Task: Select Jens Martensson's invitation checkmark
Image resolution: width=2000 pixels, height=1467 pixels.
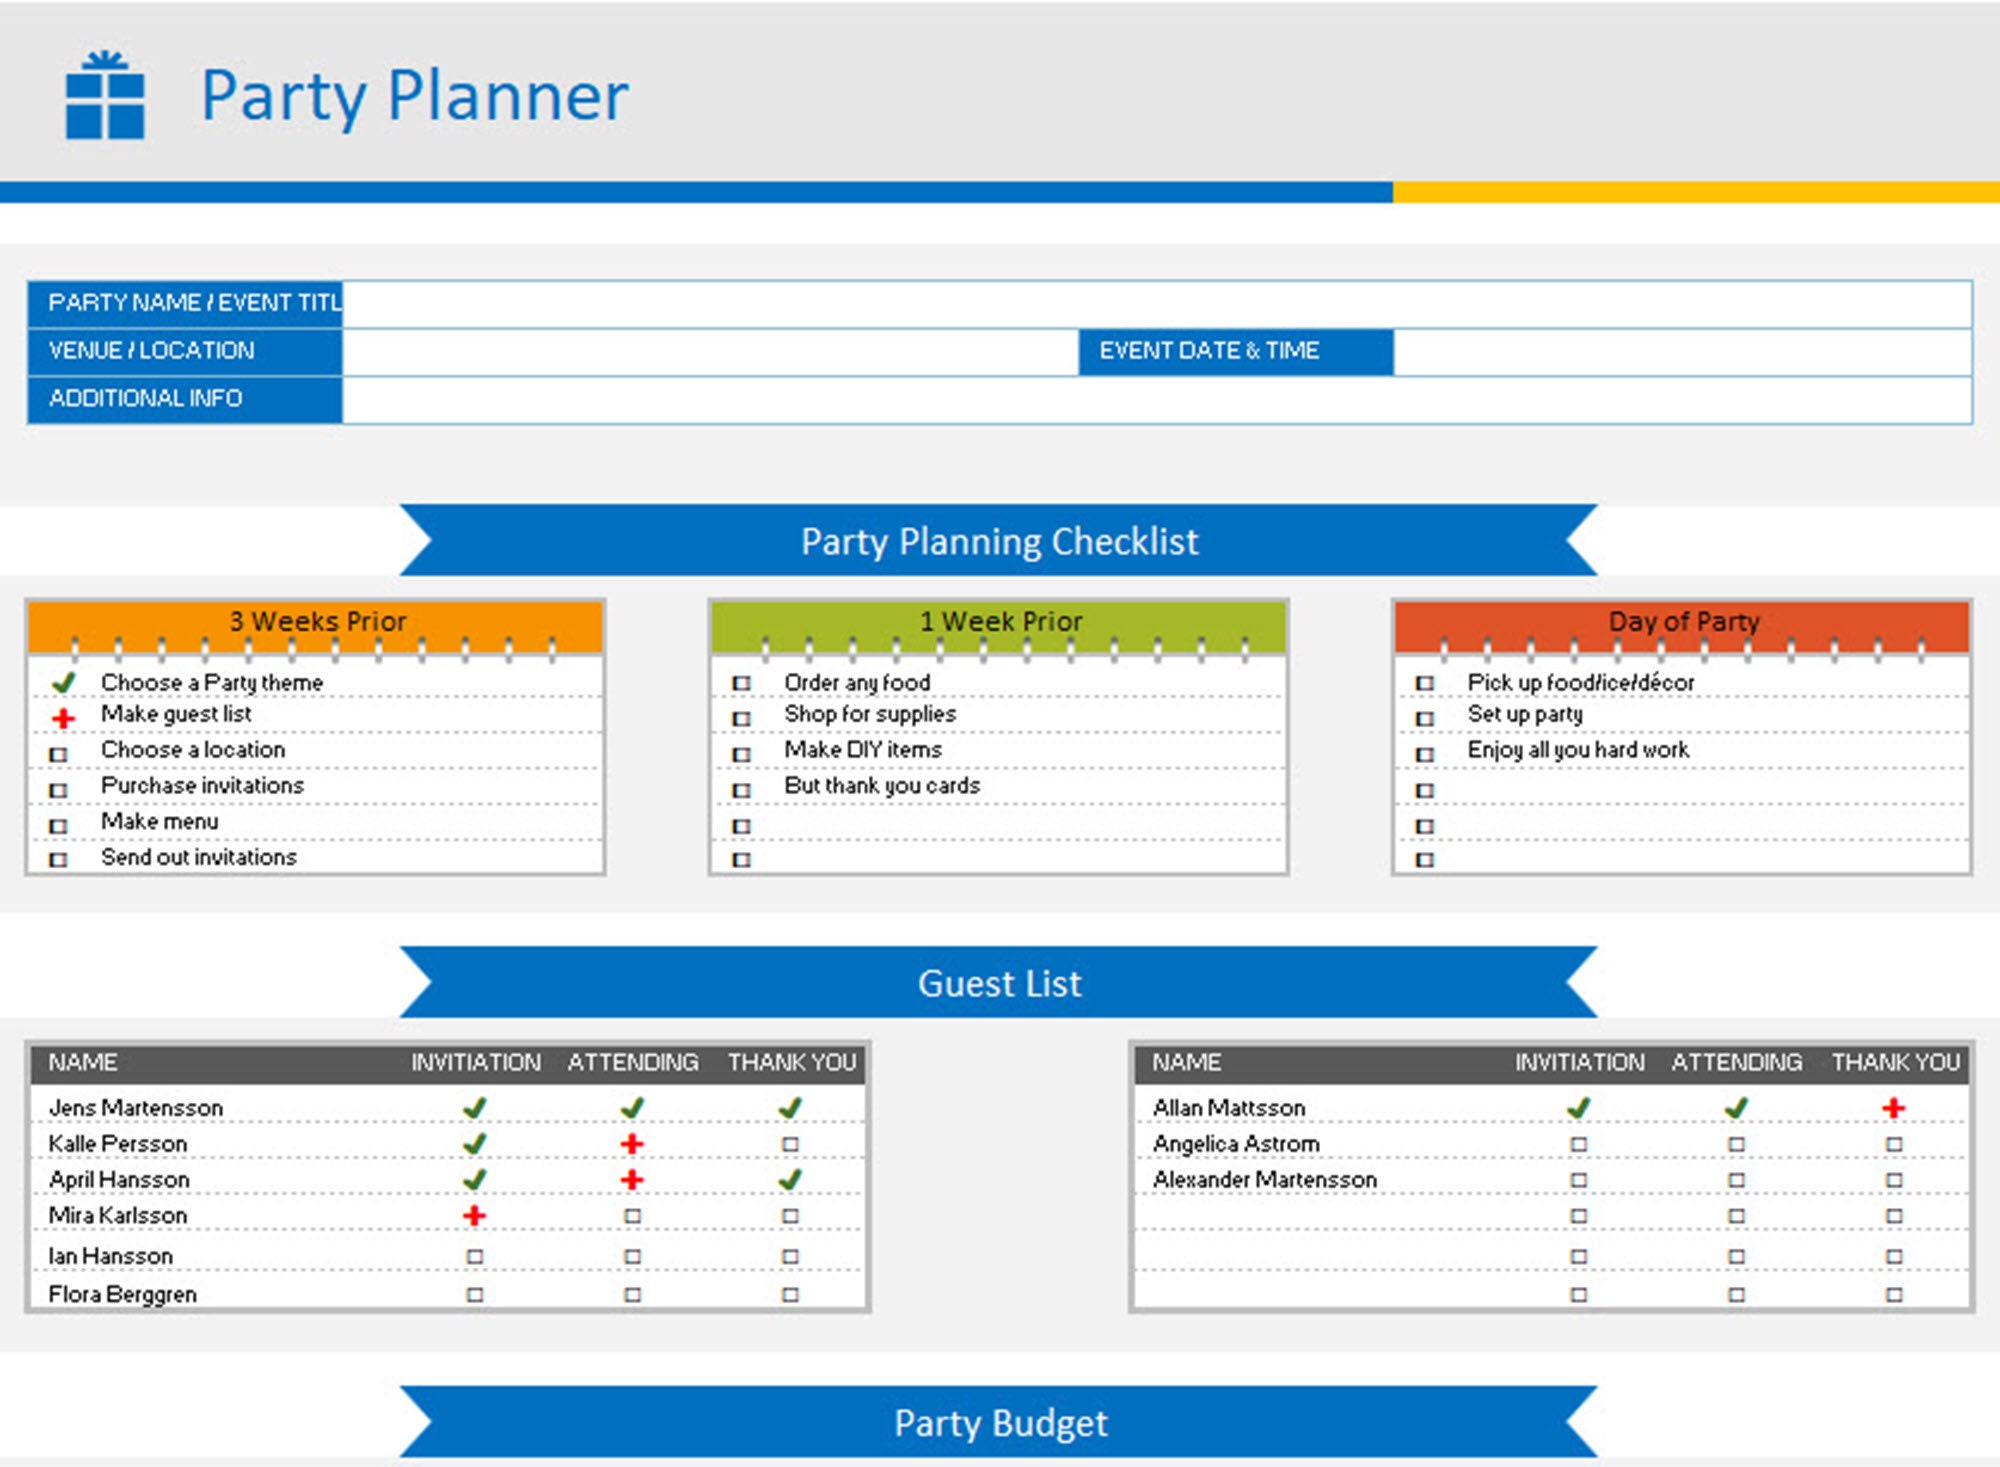Action: 475,1107
